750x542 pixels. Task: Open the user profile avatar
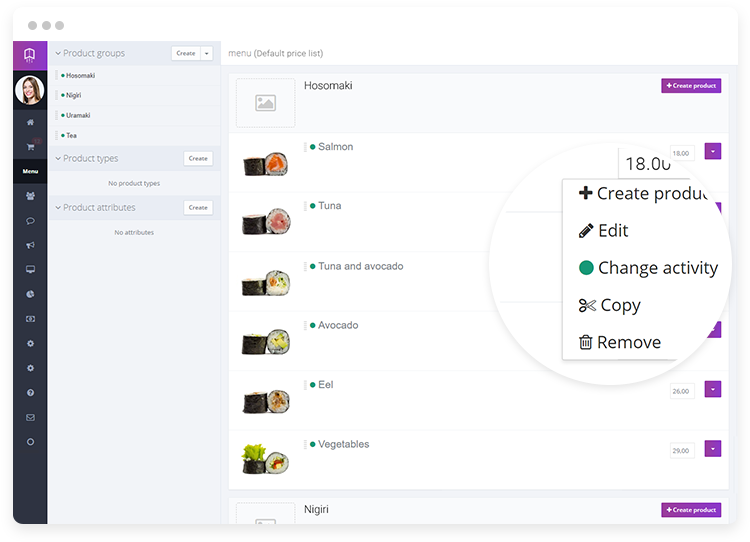coord(30,90)
